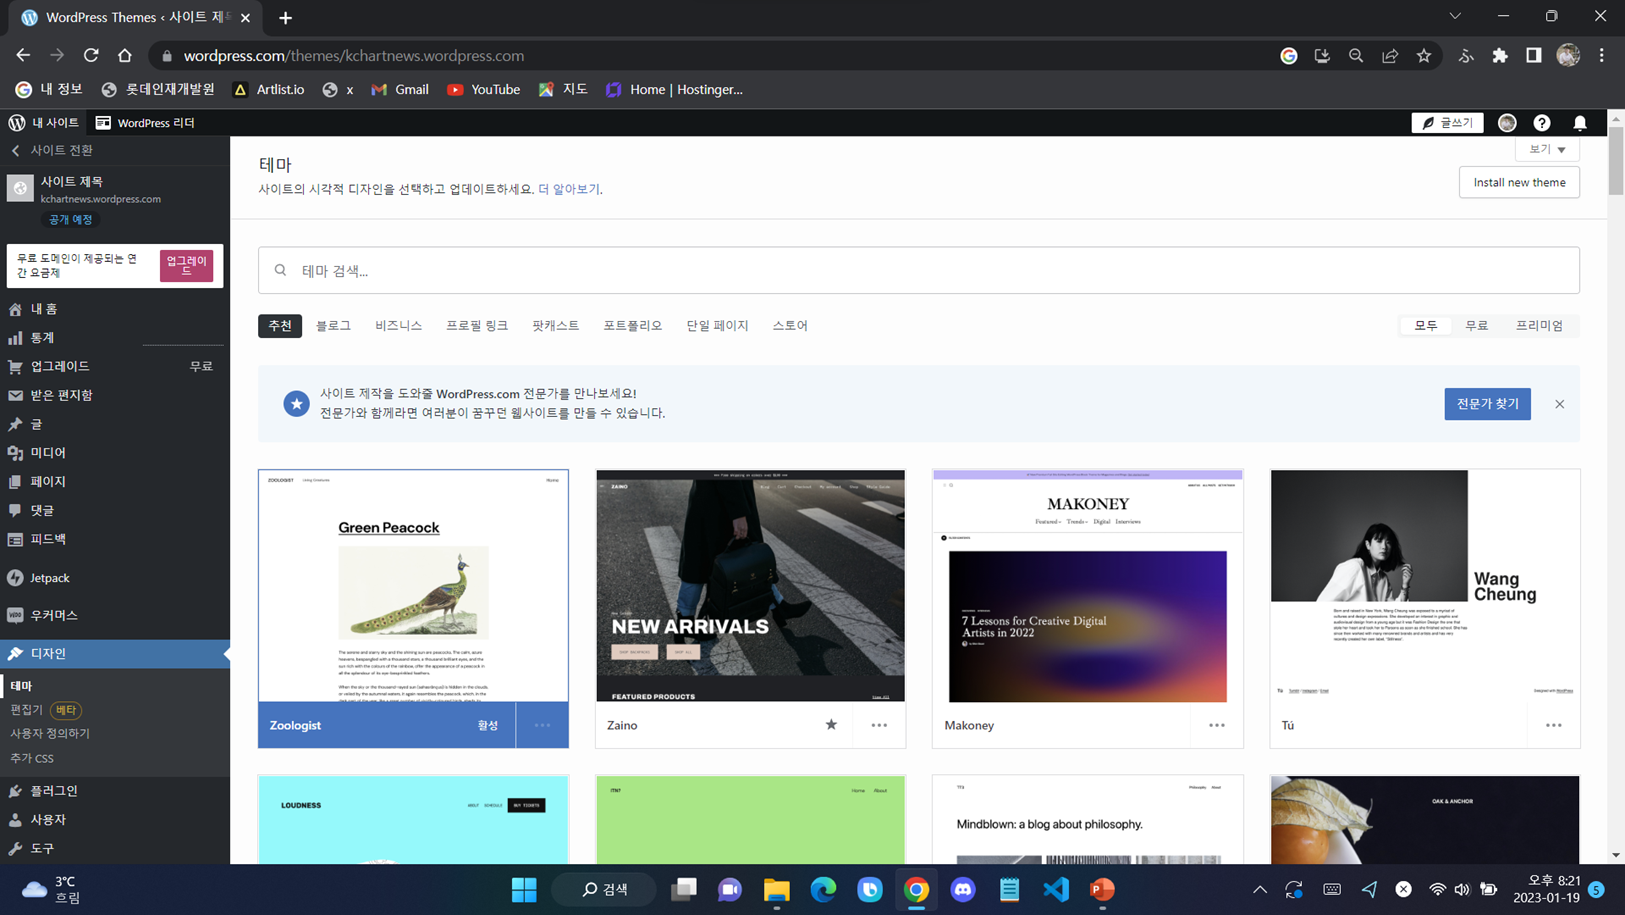Open 도구 in sidebar
The height and width of the screenshot is (915, 1625).
click(115, 848)
